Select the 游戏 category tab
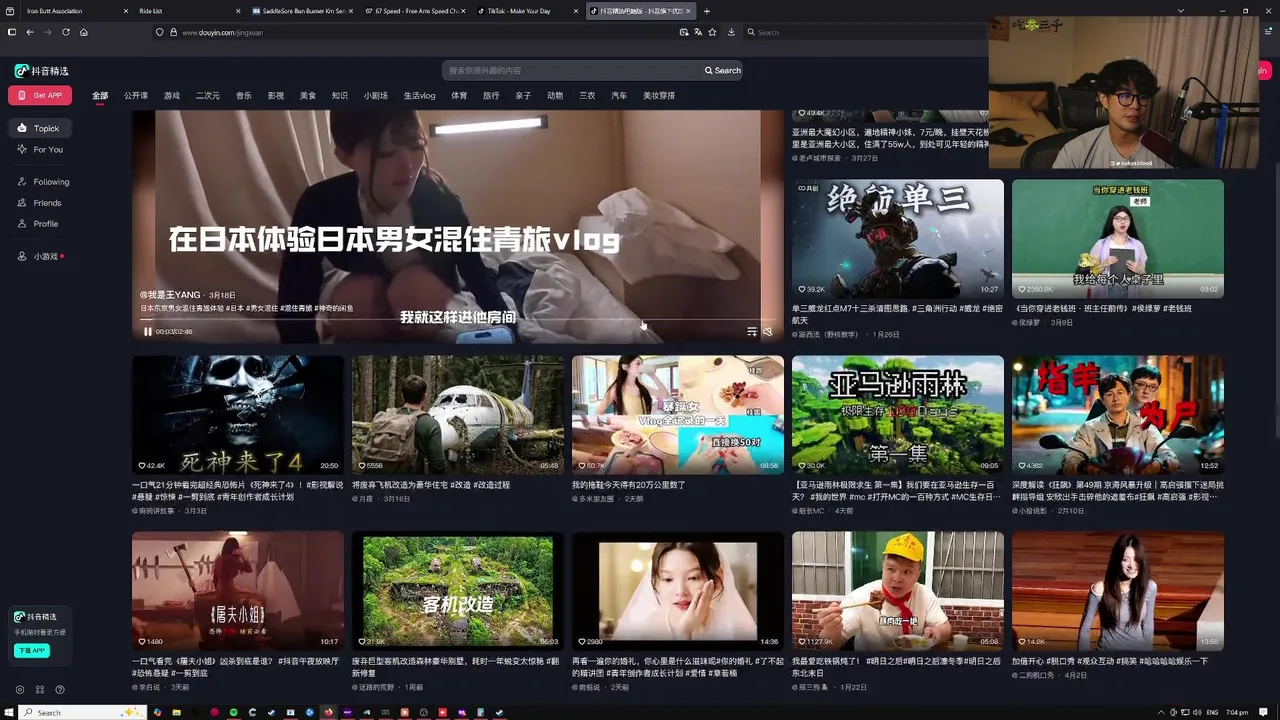This screenshot has width=1280, height=720. coord(172,96)
